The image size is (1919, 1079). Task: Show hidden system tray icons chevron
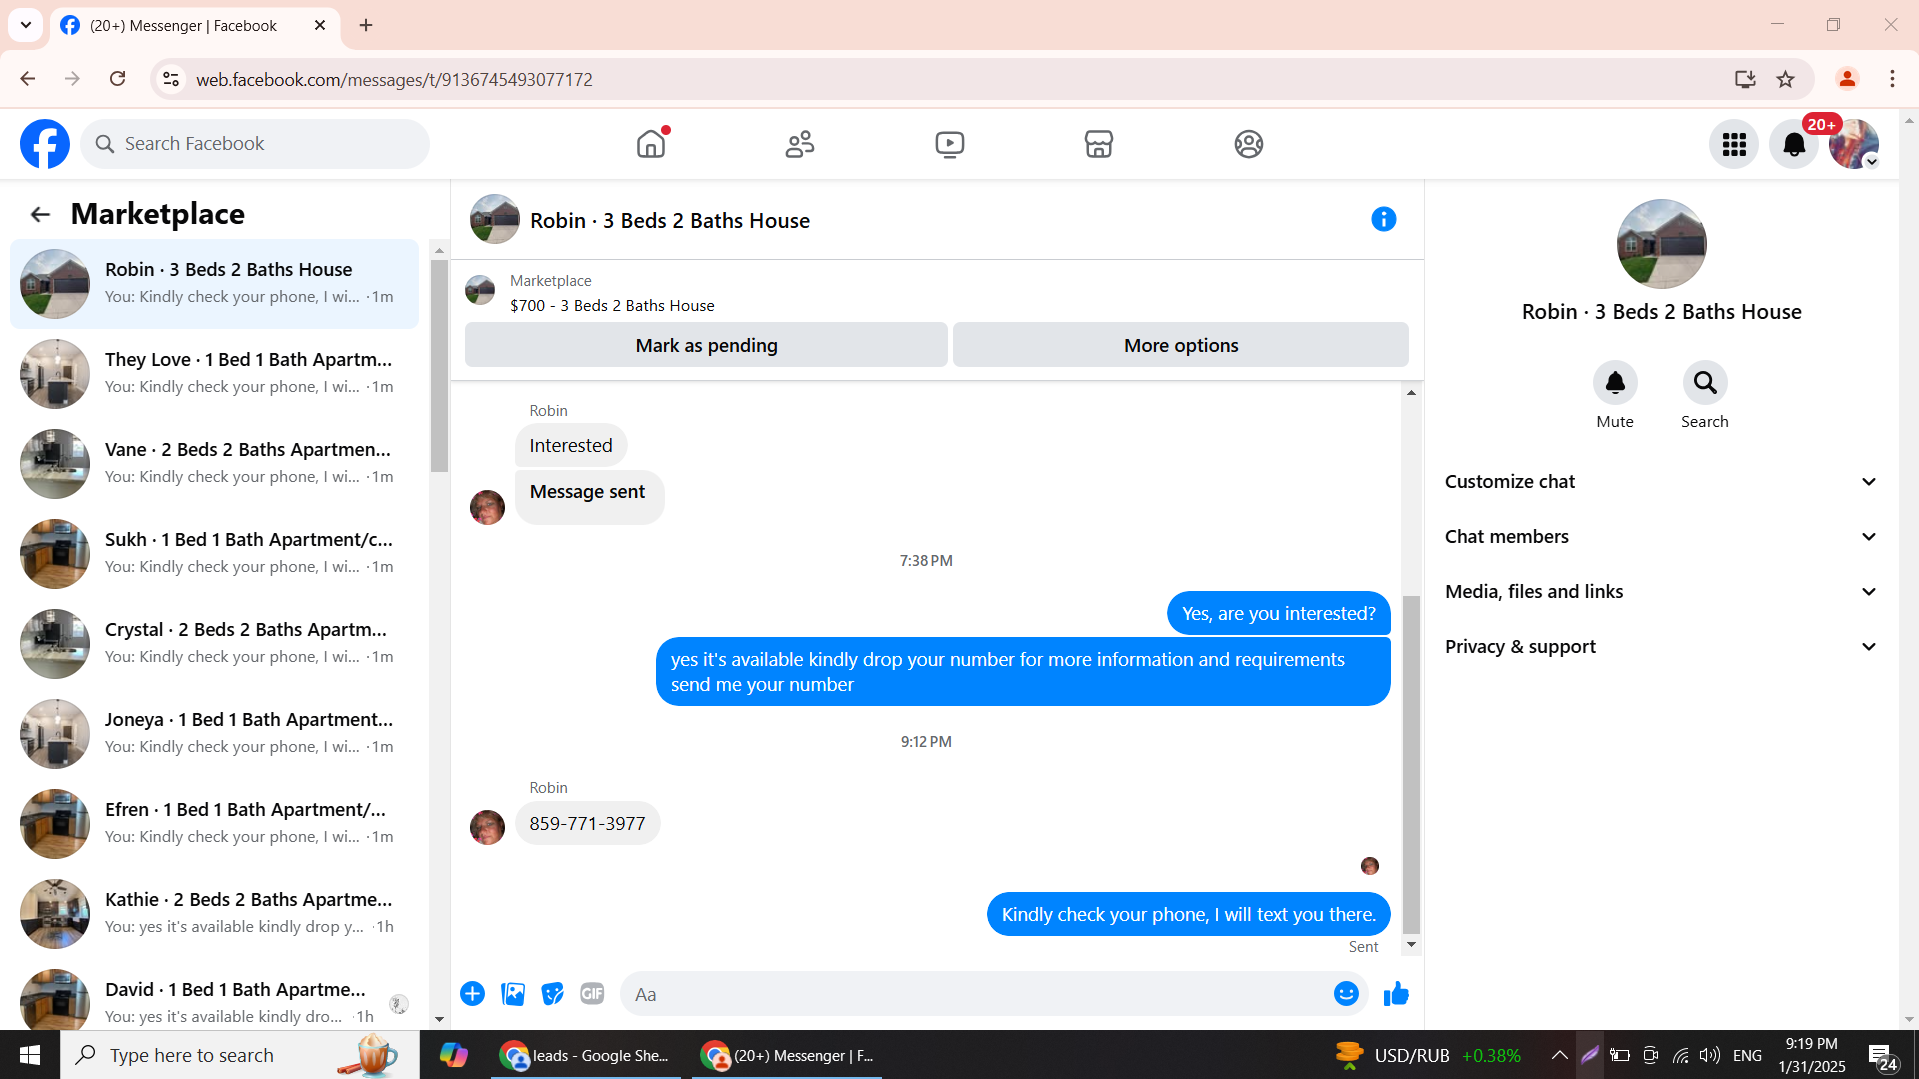point(1559,1055)
